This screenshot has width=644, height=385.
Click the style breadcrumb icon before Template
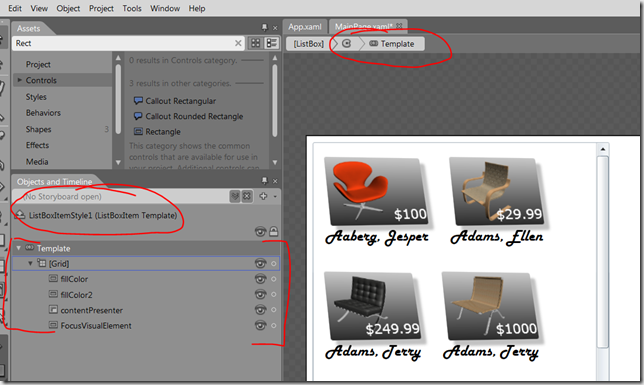[346, 44]
